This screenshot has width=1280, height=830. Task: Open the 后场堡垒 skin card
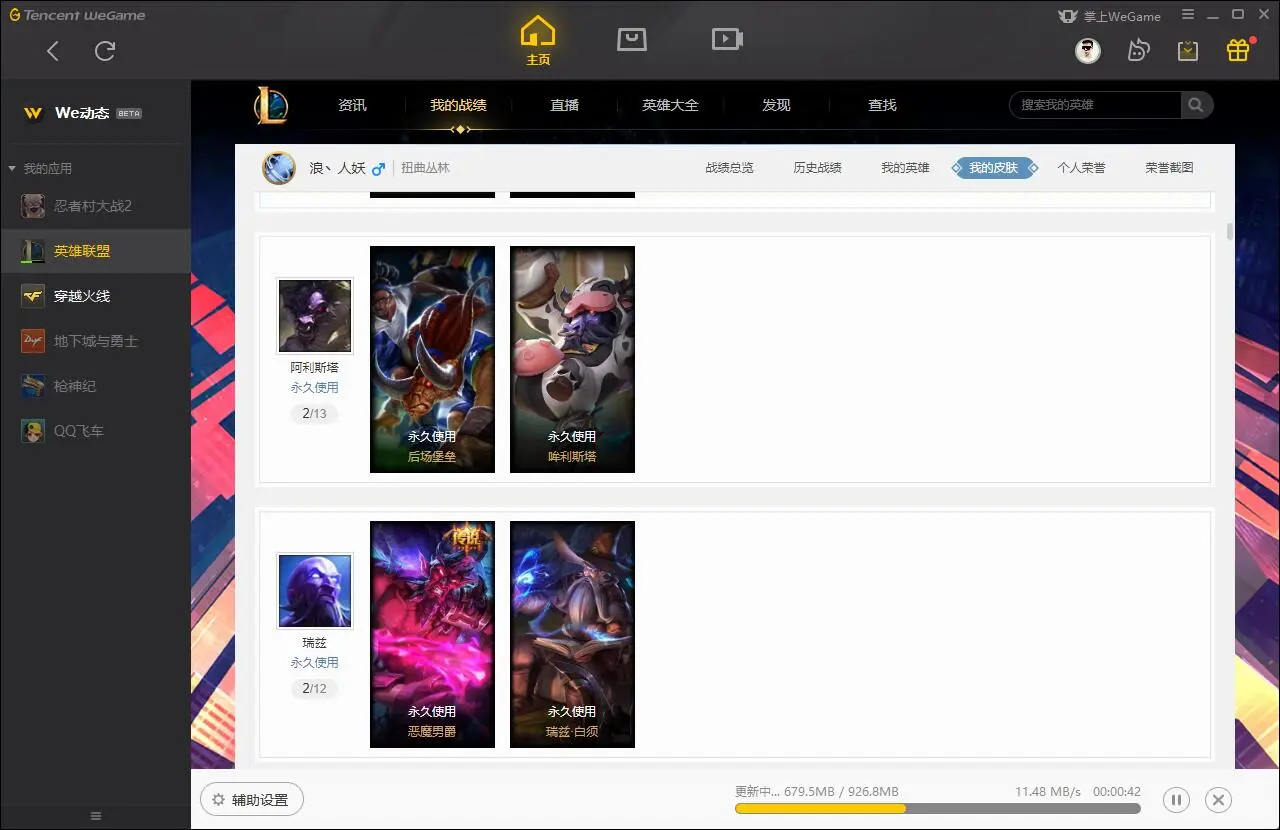[x=432, y=359]
